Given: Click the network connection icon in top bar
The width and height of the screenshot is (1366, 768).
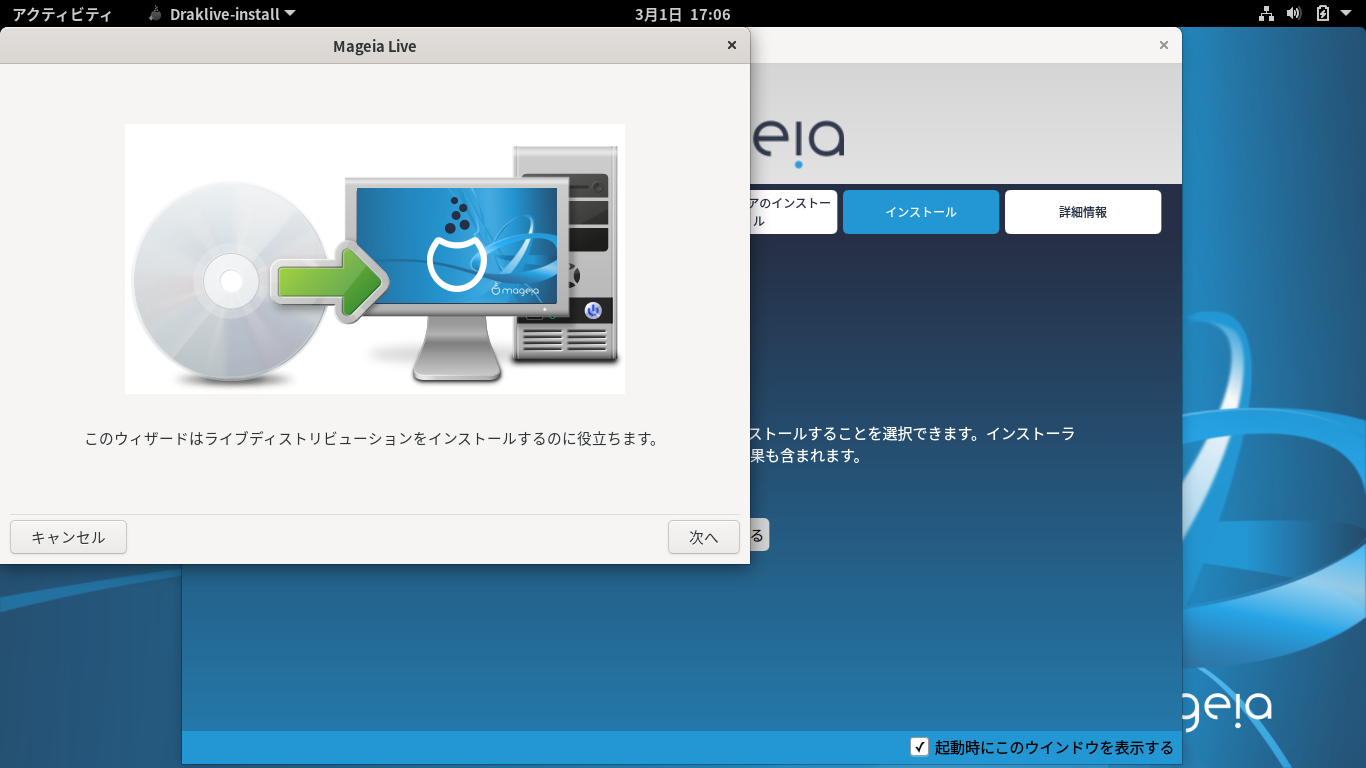Looking at the screenshot, I should [x=1266, y=14].
